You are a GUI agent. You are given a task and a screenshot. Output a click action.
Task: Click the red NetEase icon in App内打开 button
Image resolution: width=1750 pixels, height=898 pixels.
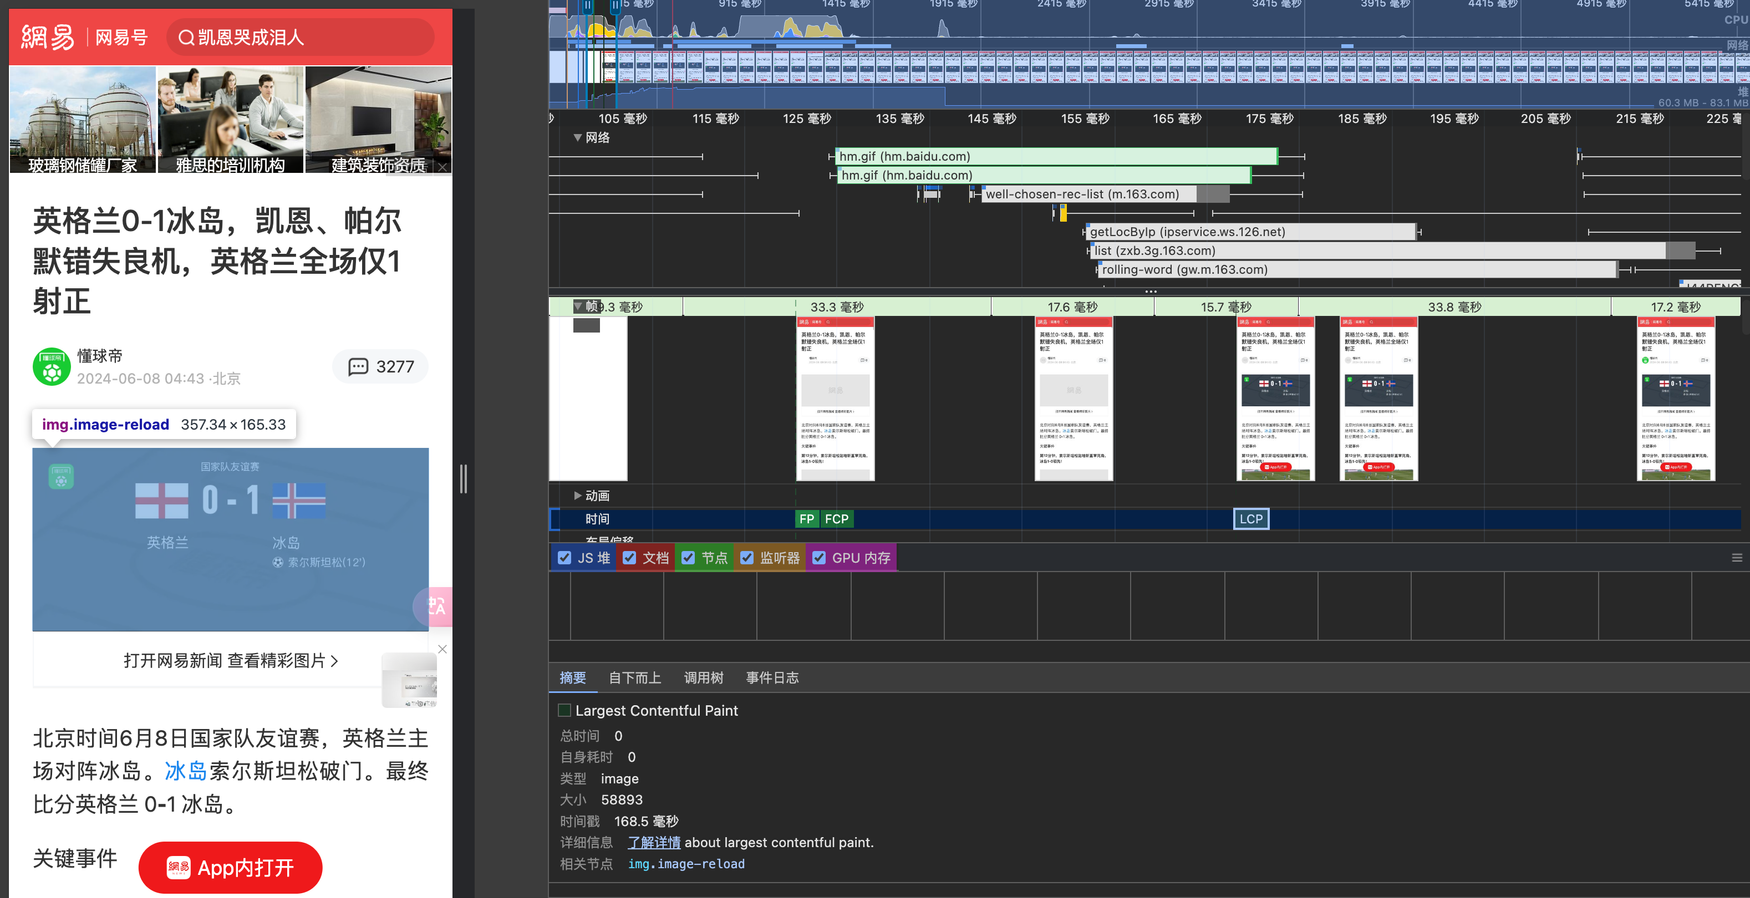click(178, 868)
